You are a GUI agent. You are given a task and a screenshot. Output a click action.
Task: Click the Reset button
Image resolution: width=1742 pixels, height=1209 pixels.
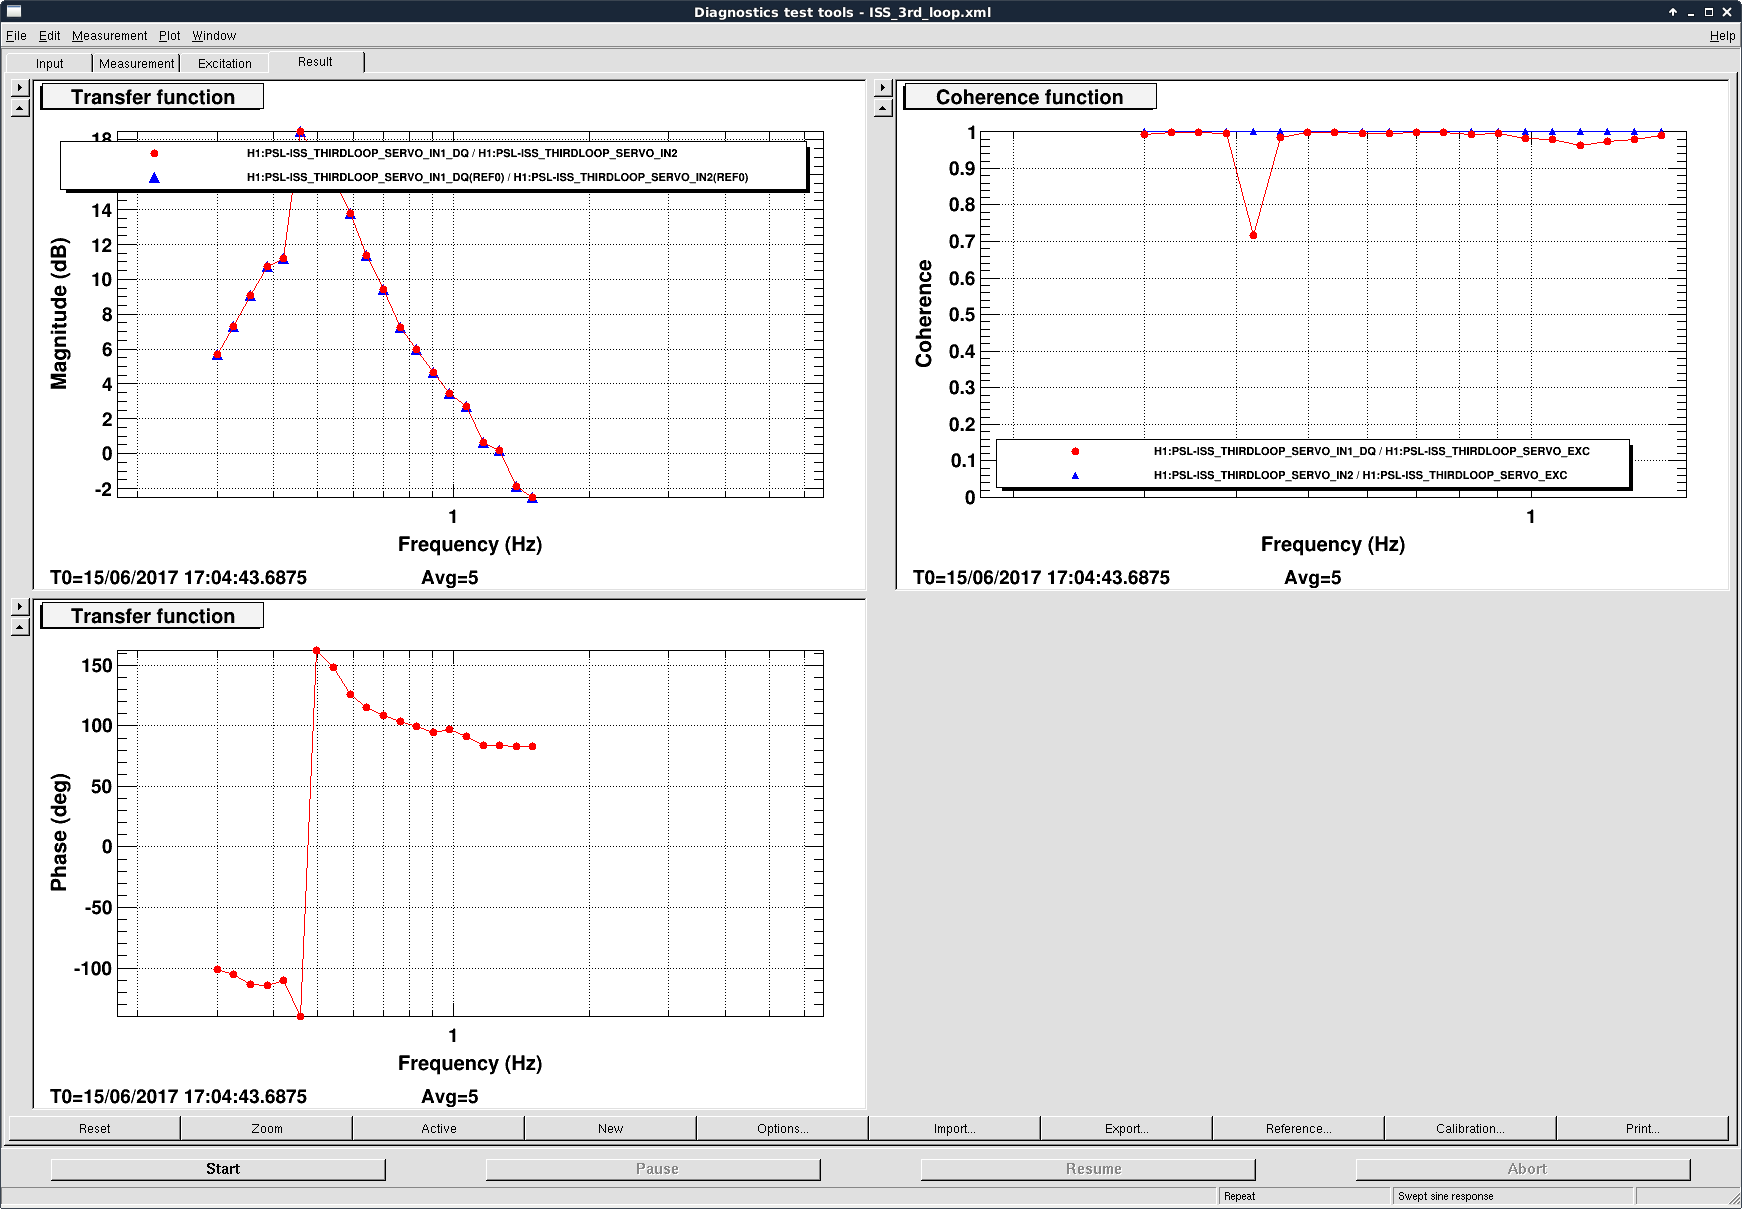pos(95,1128)
